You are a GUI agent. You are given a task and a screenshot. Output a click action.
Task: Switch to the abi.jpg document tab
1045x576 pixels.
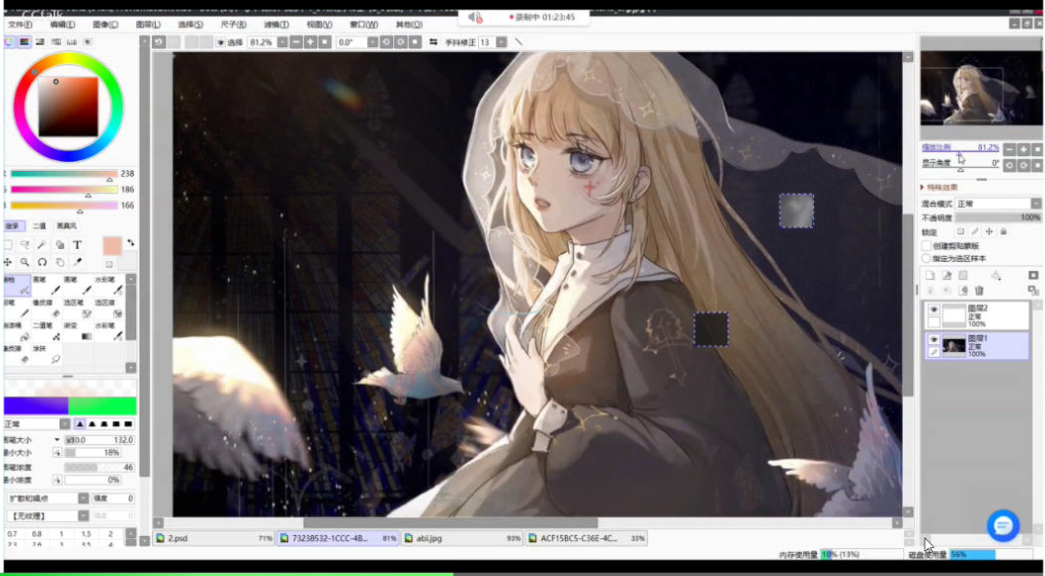[x=462, y=538]
